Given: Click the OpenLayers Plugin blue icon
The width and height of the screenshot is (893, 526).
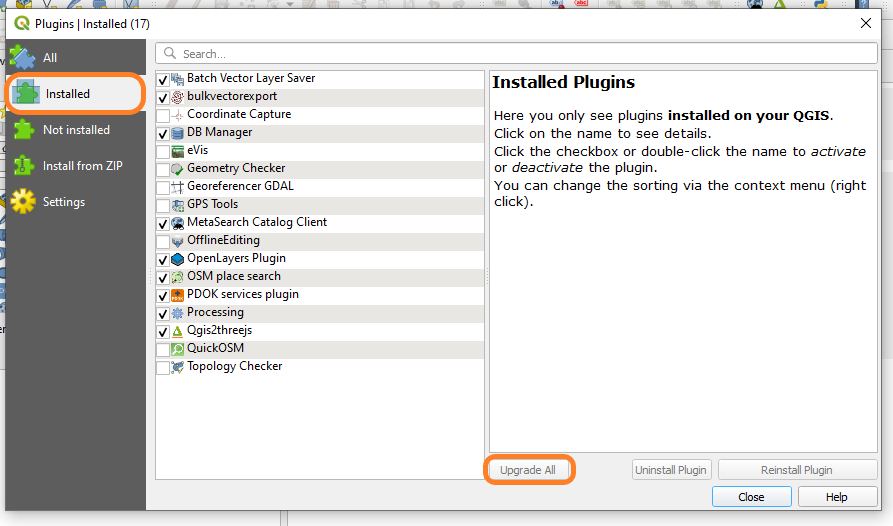Looking at the screenshot, I should pos(178,260).
